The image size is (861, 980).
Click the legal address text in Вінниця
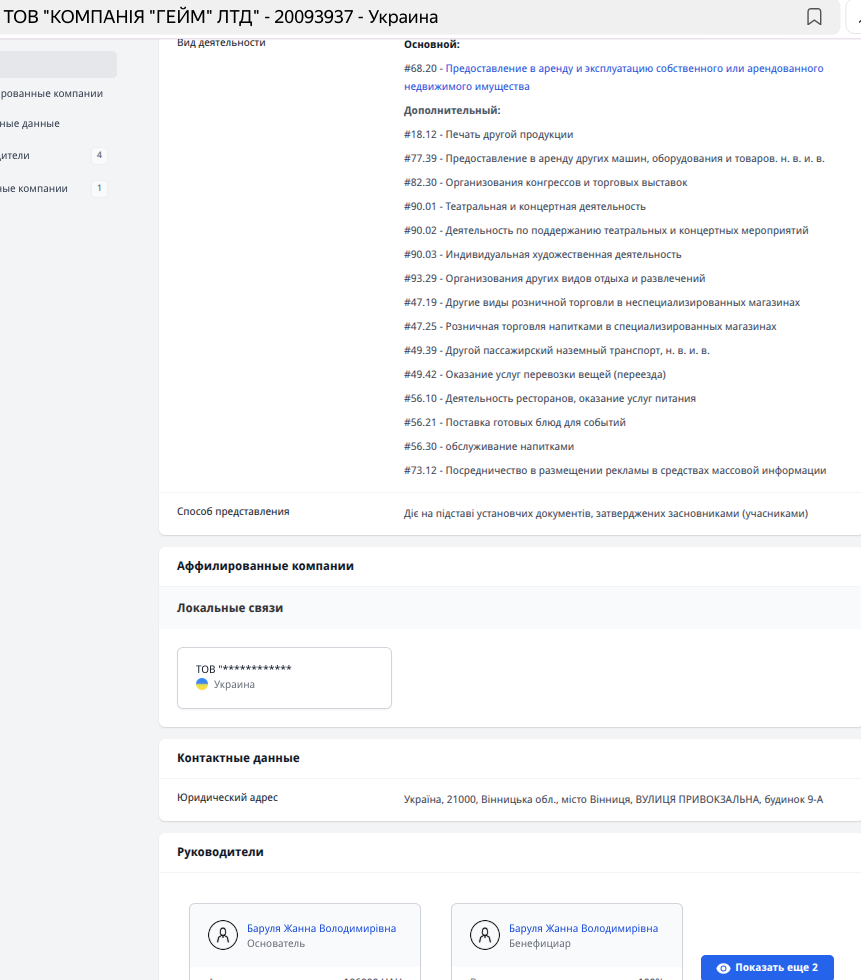[613, 799]
